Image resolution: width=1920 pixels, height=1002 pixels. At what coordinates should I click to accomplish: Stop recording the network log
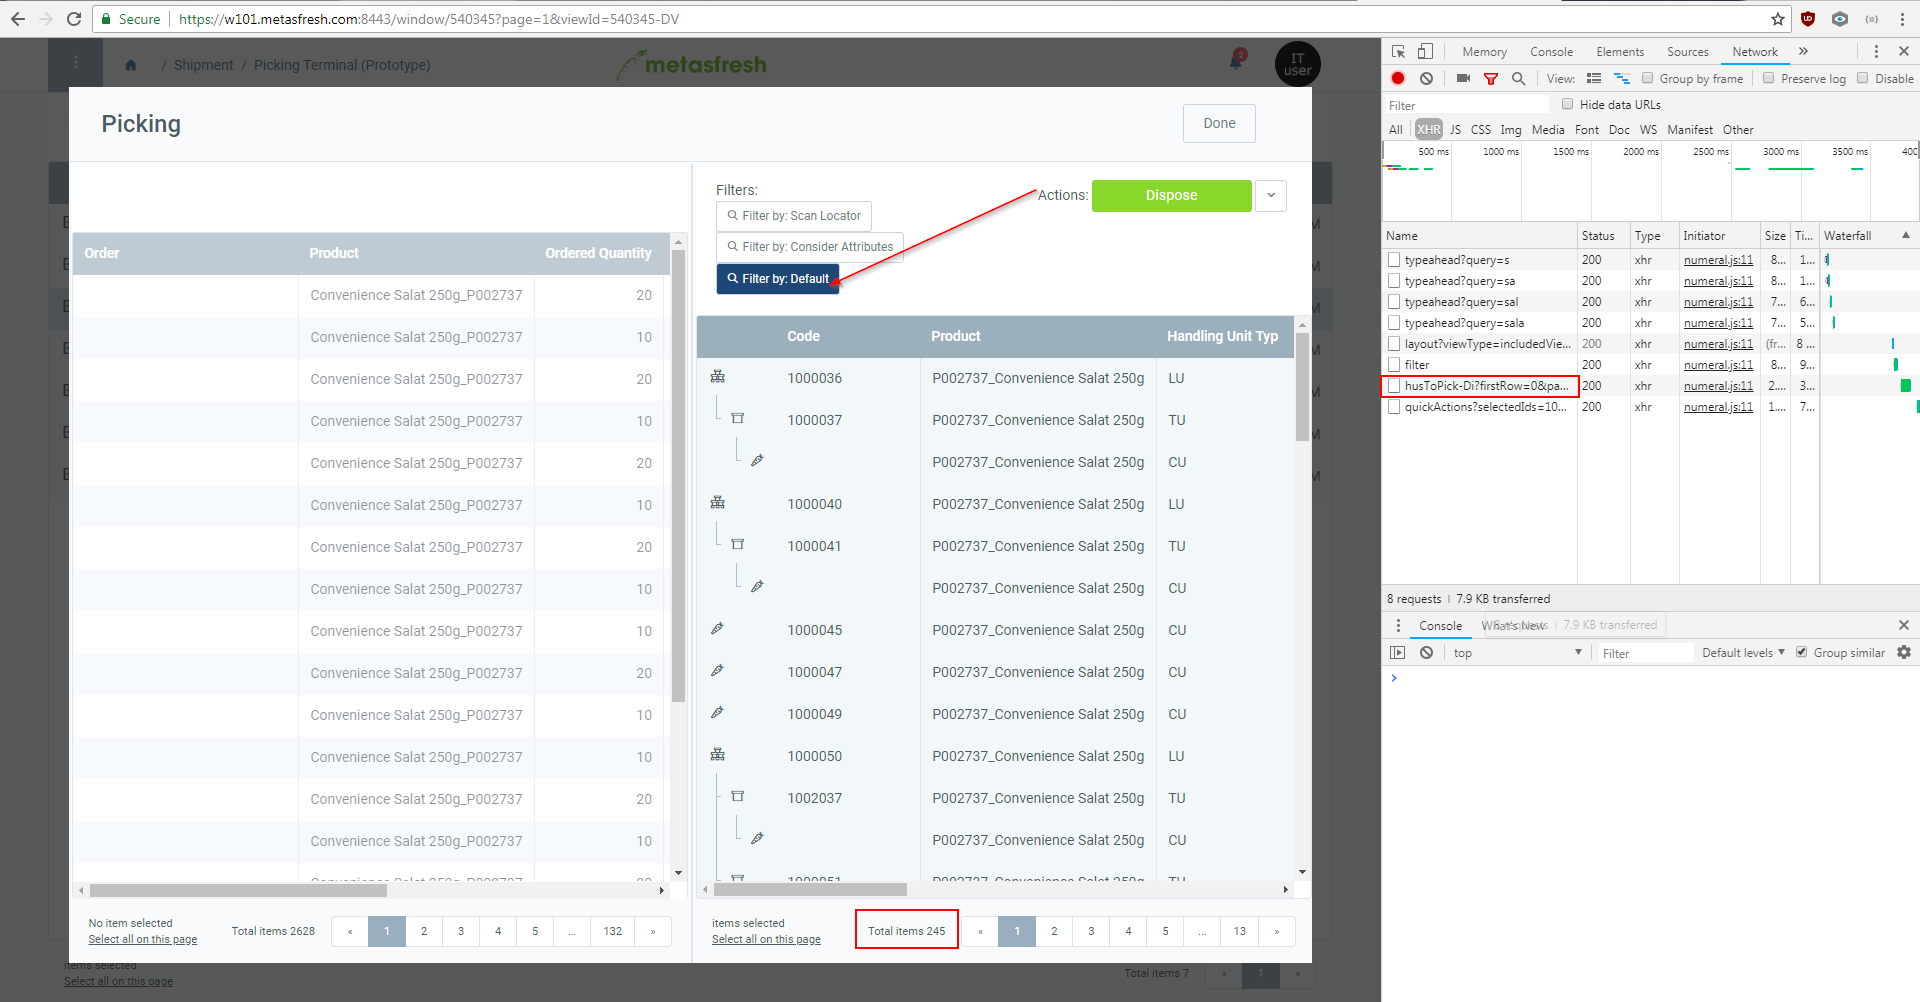[1397, 78]
